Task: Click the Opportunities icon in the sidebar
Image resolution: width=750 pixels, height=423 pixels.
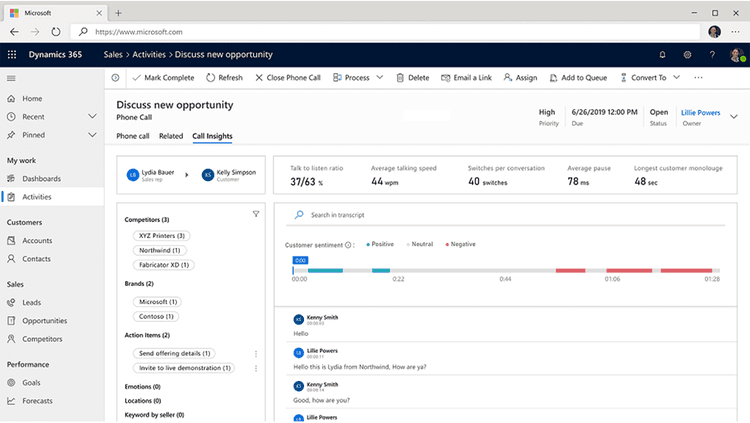Action: point(11,321)
